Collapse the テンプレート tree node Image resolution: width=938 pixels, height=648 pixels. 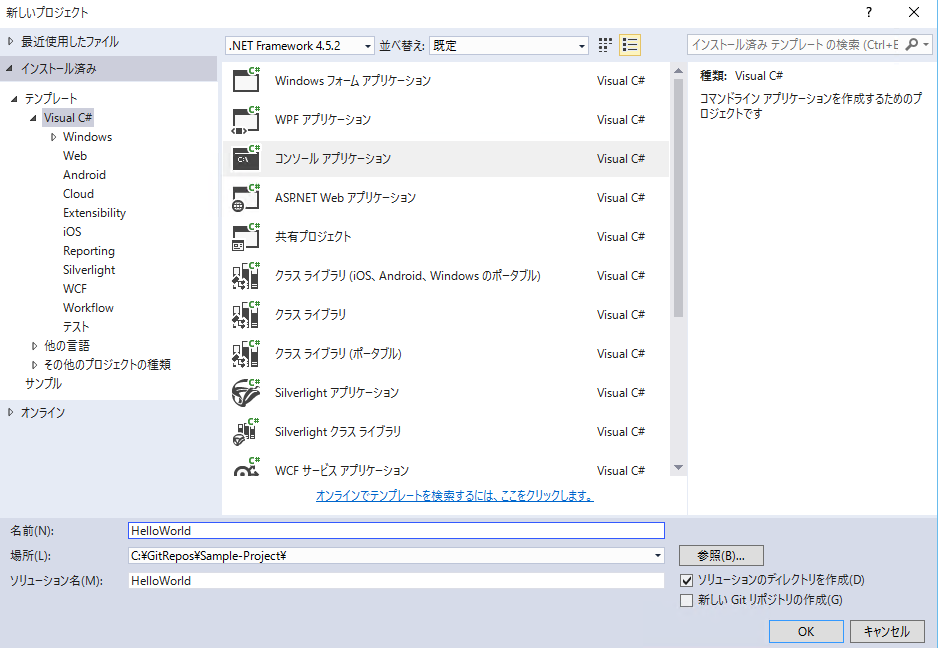point(14,99)
